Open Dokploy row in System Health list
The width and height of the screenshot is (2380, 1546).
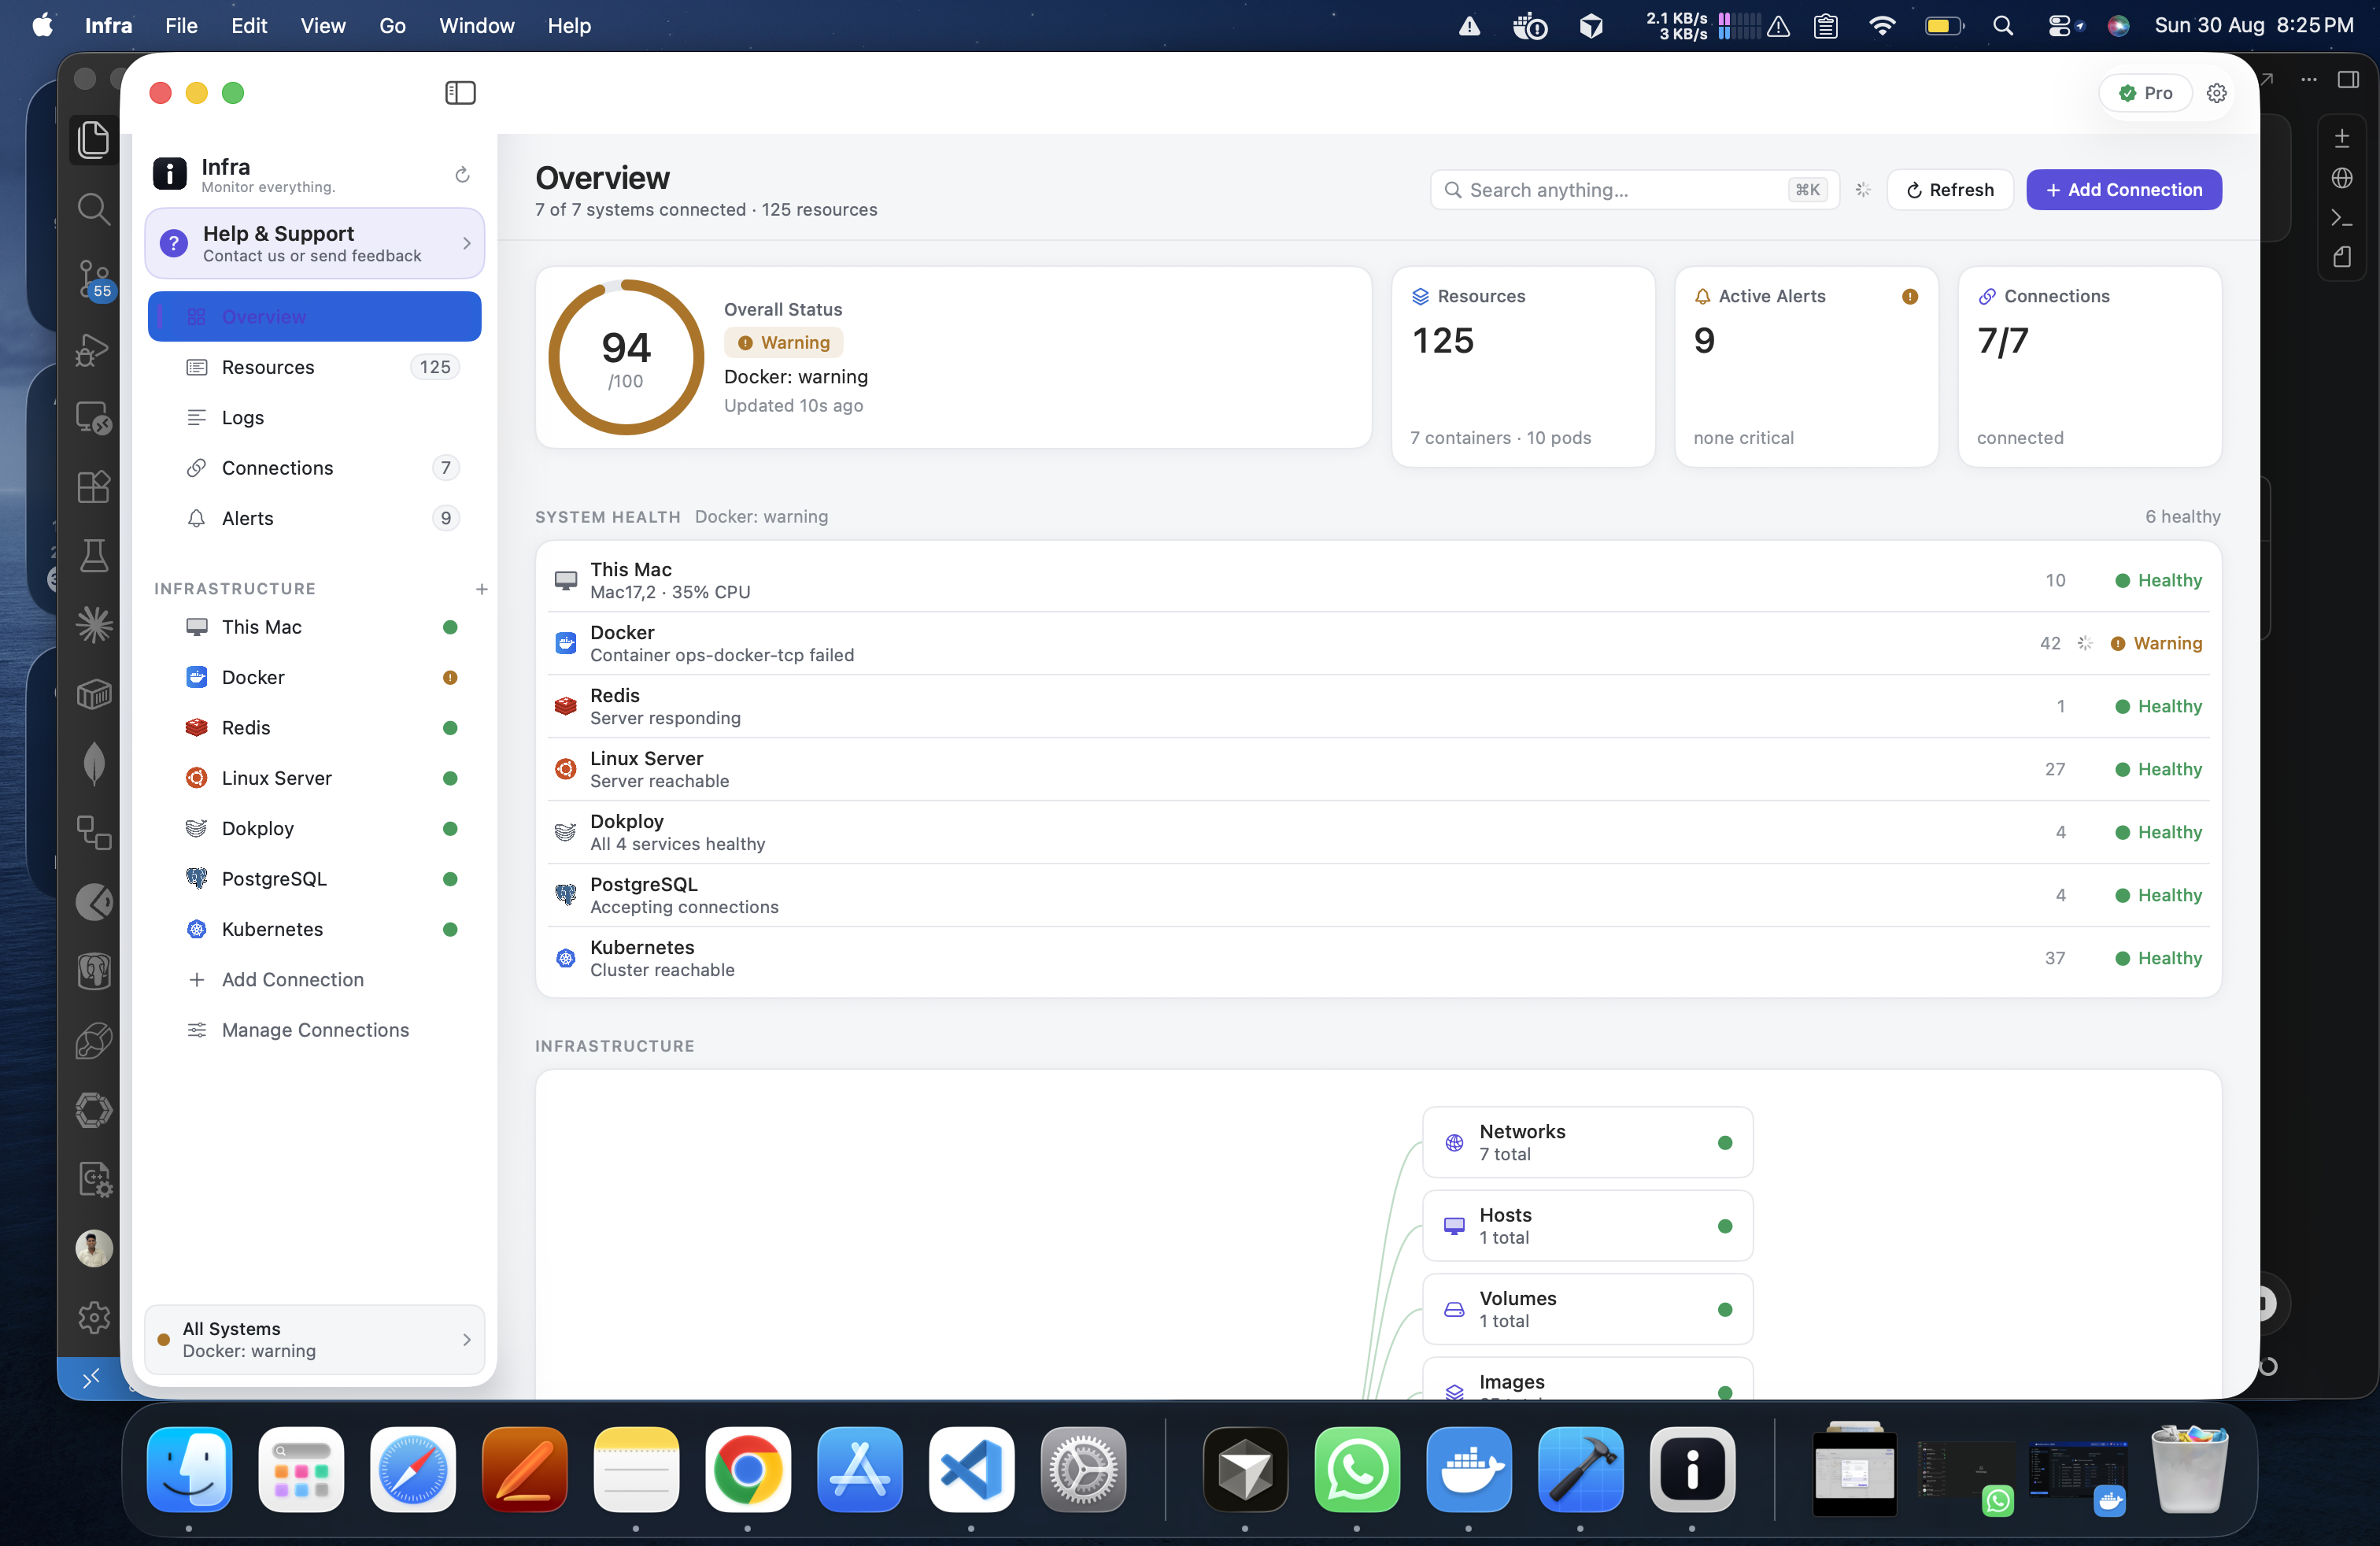pyautogui.click(x=1378, y=832)
